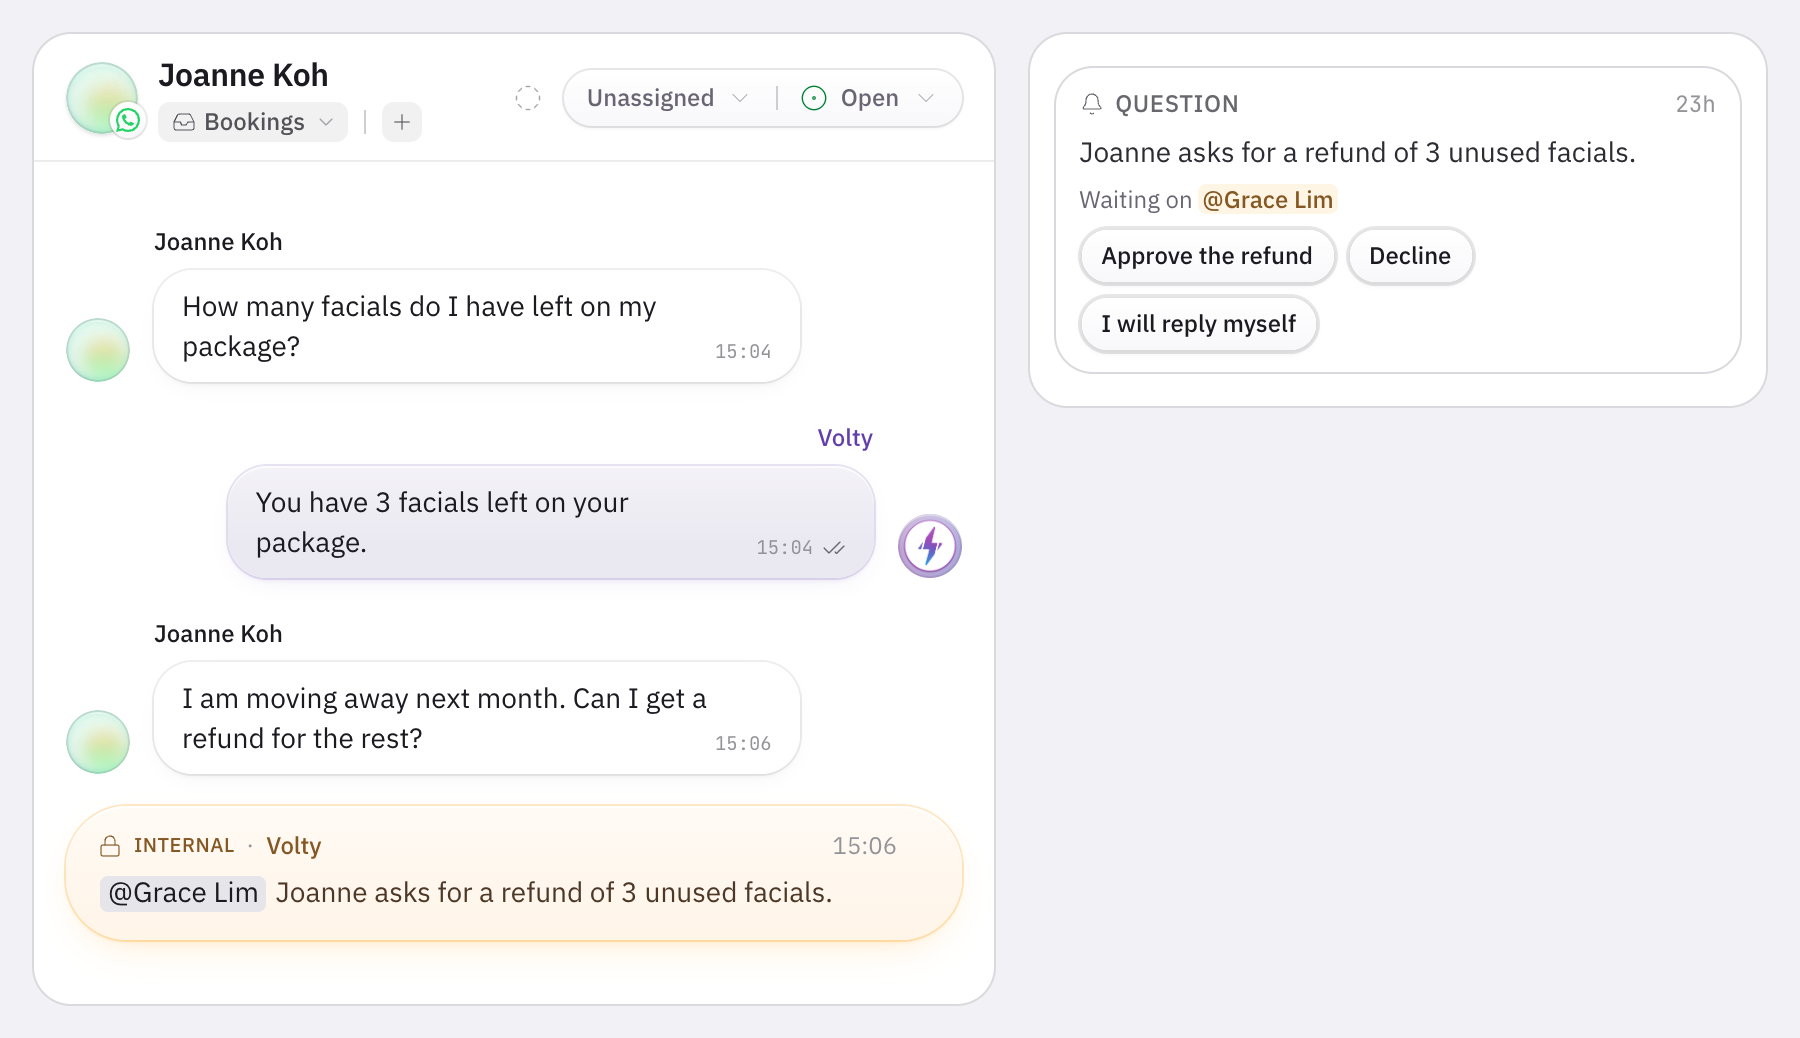Viewport: 1800px width, 1038px height.
Task: Open the Bookings inbox dropdown
Action: pos(253,122)
